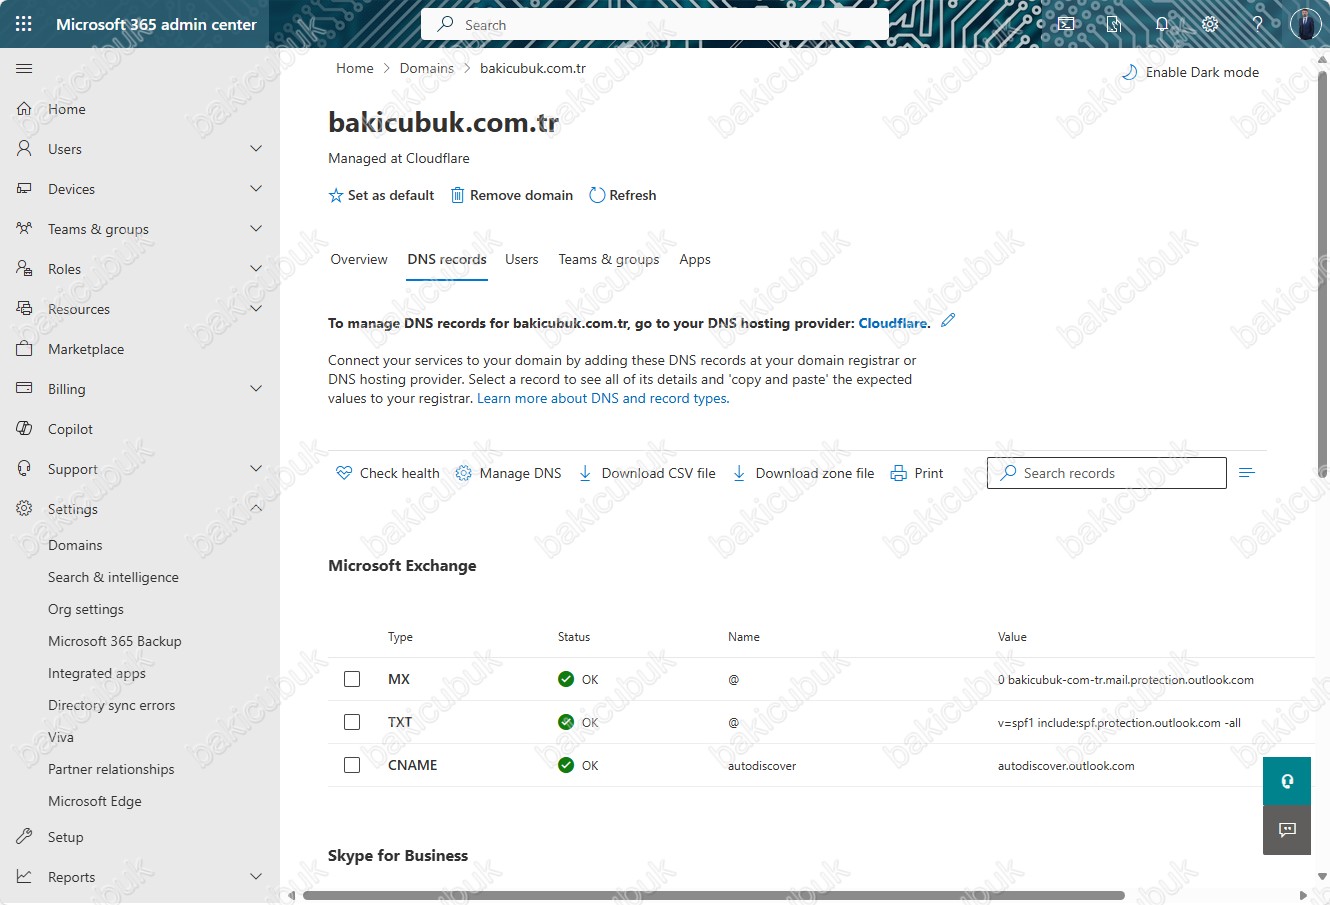
Task: Click the Print icon
Action: pos(899,473)
